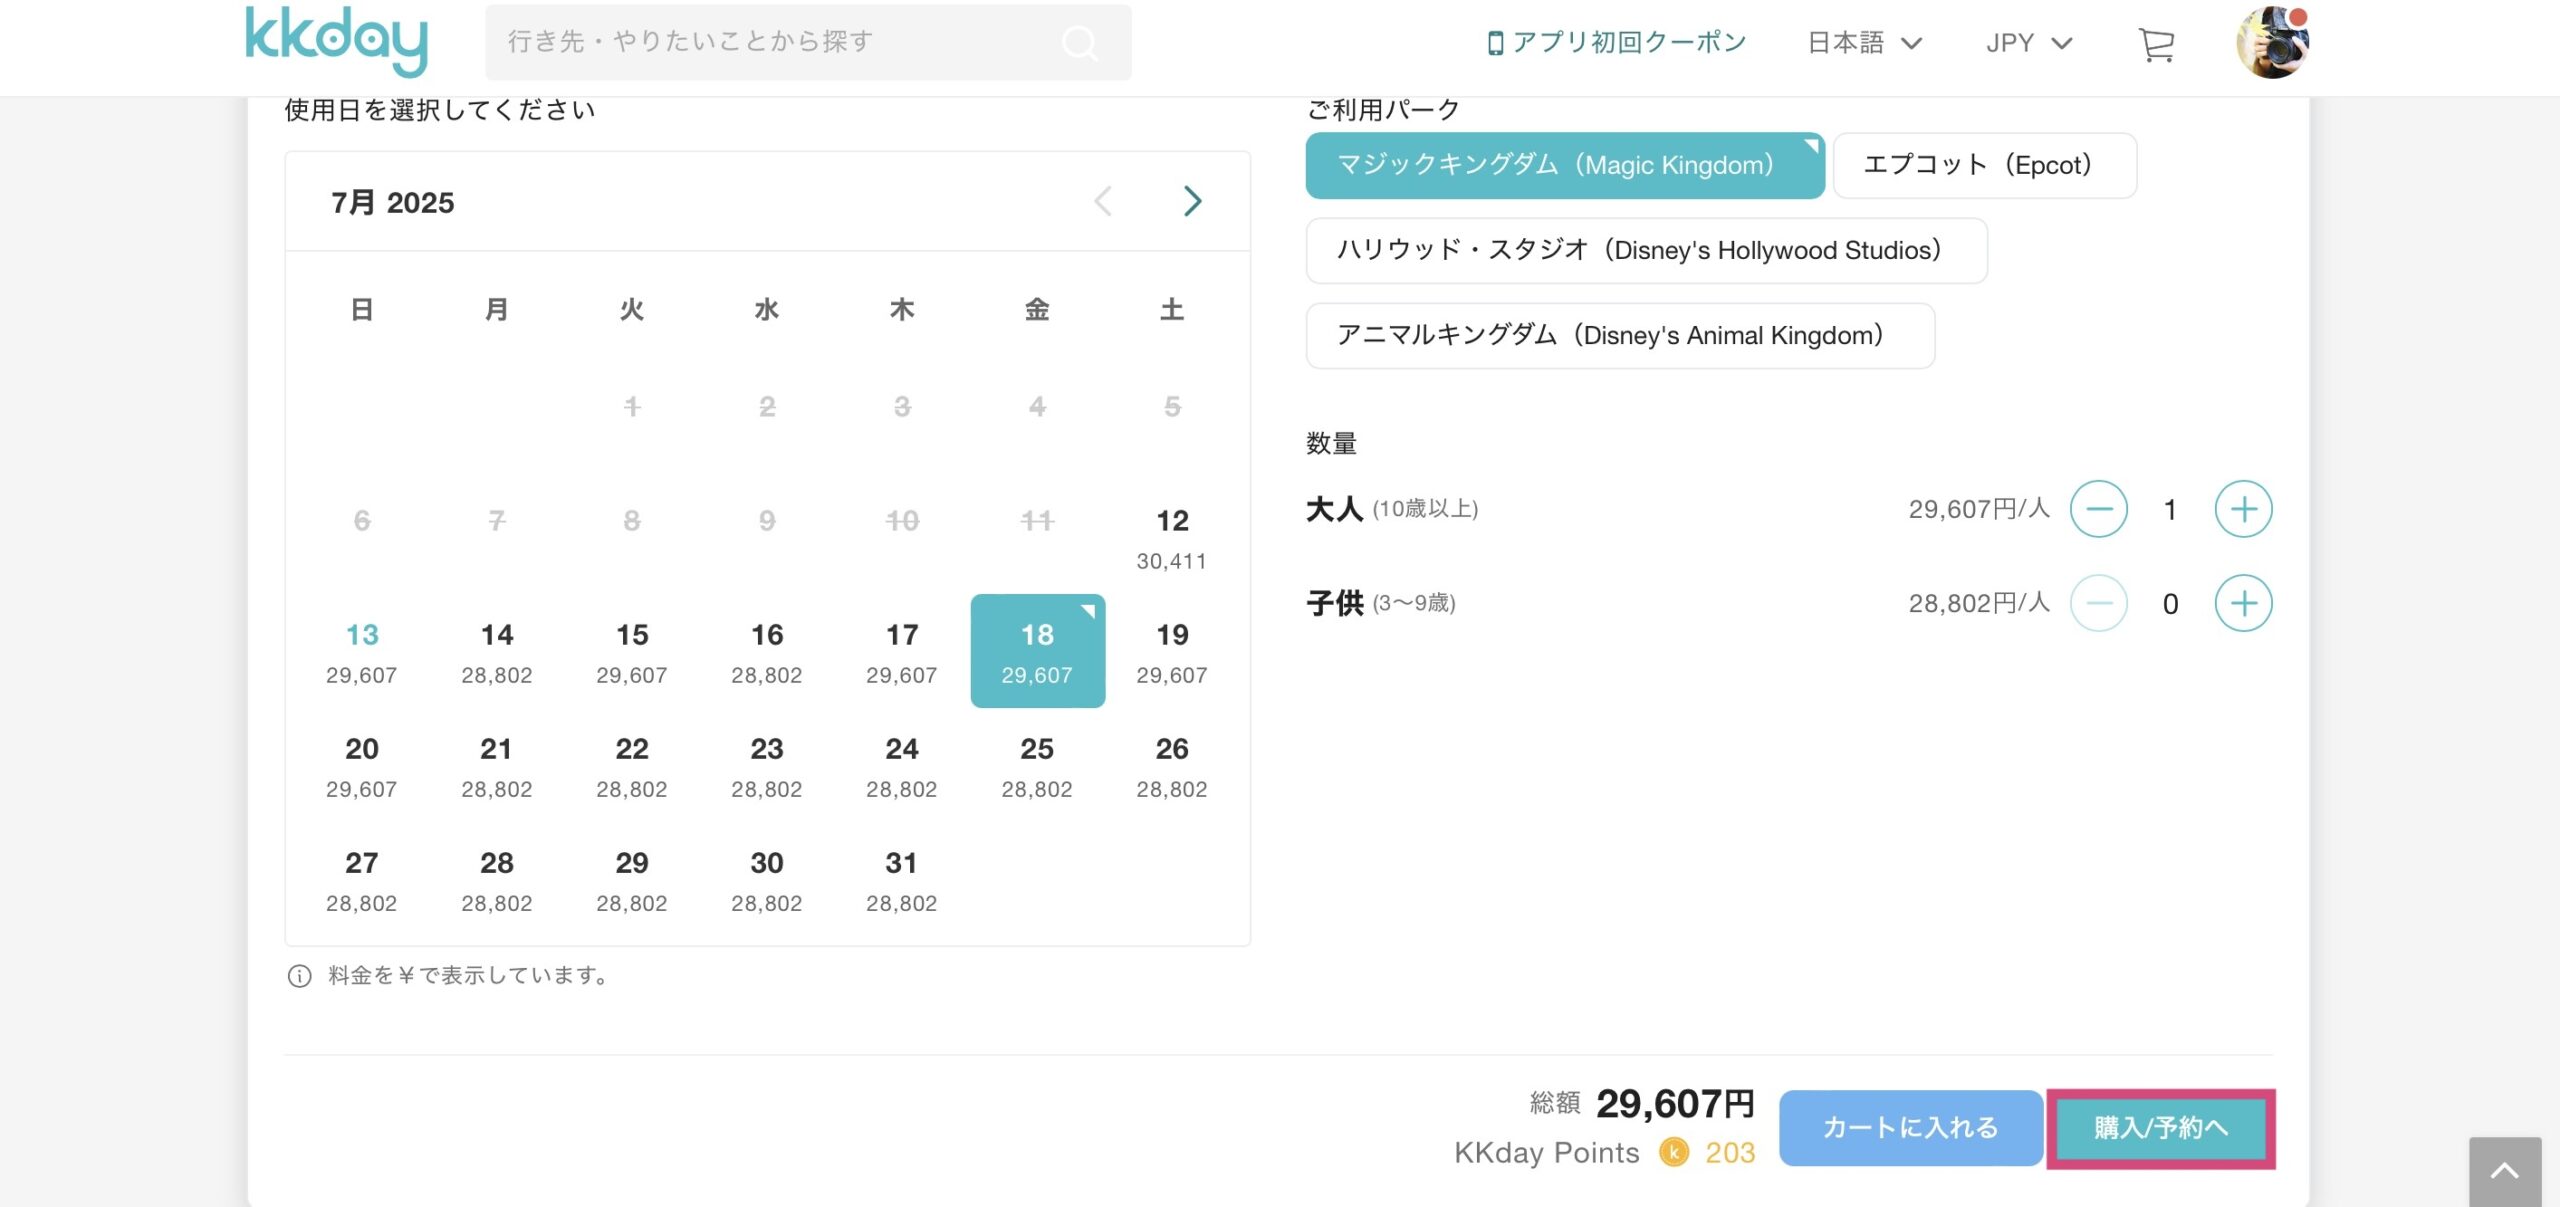Click the 購入/予約へ button
The width and height of the screenshot is (2560, 1207).
2161,1128
